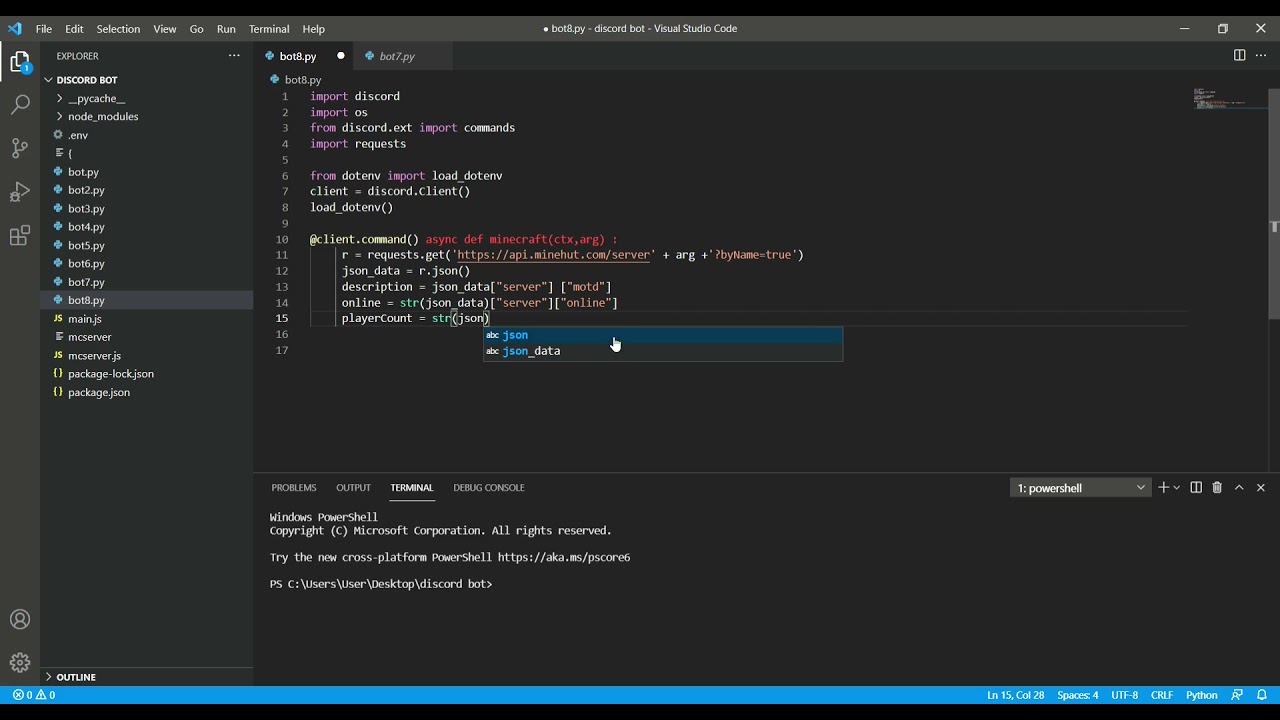The width and height of the screenshot is (1280, 720).
Task: Open the Source Control view
Action: (x=20, y=148)
